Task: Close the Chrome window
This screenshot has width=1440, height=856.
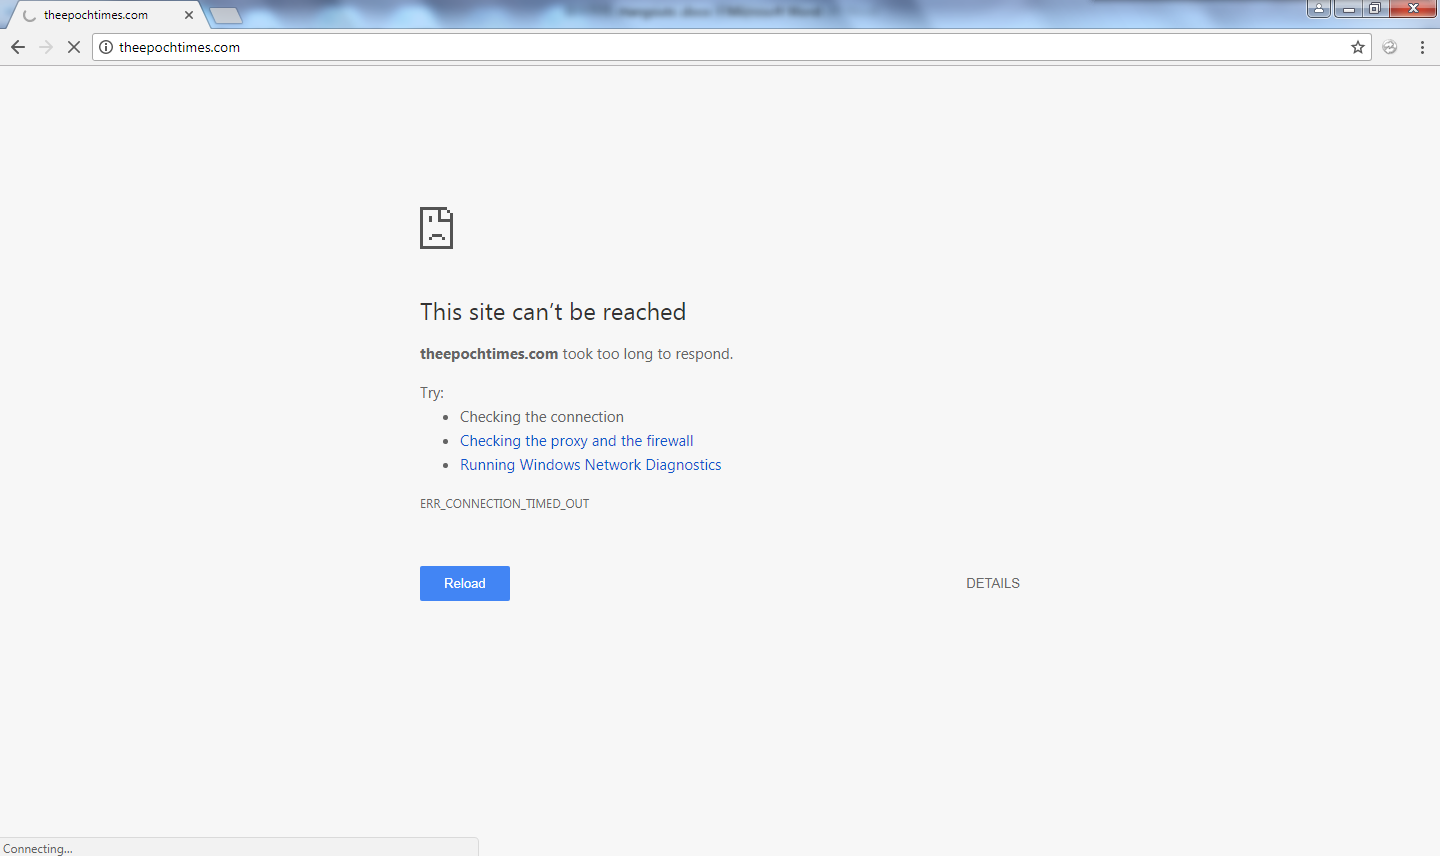Action: (x=1414, y=8)
